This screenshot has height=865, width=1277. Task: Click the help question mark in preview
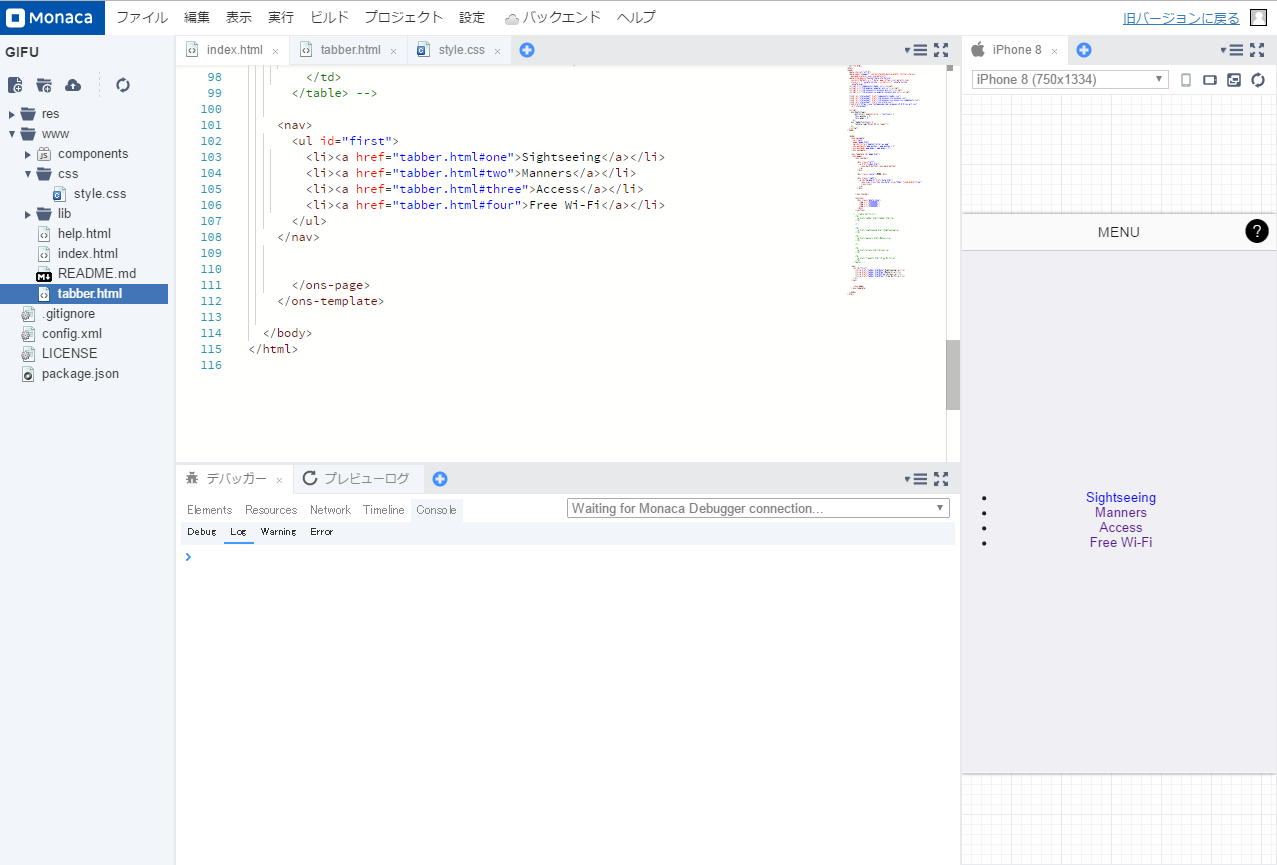coord(1257,232)
